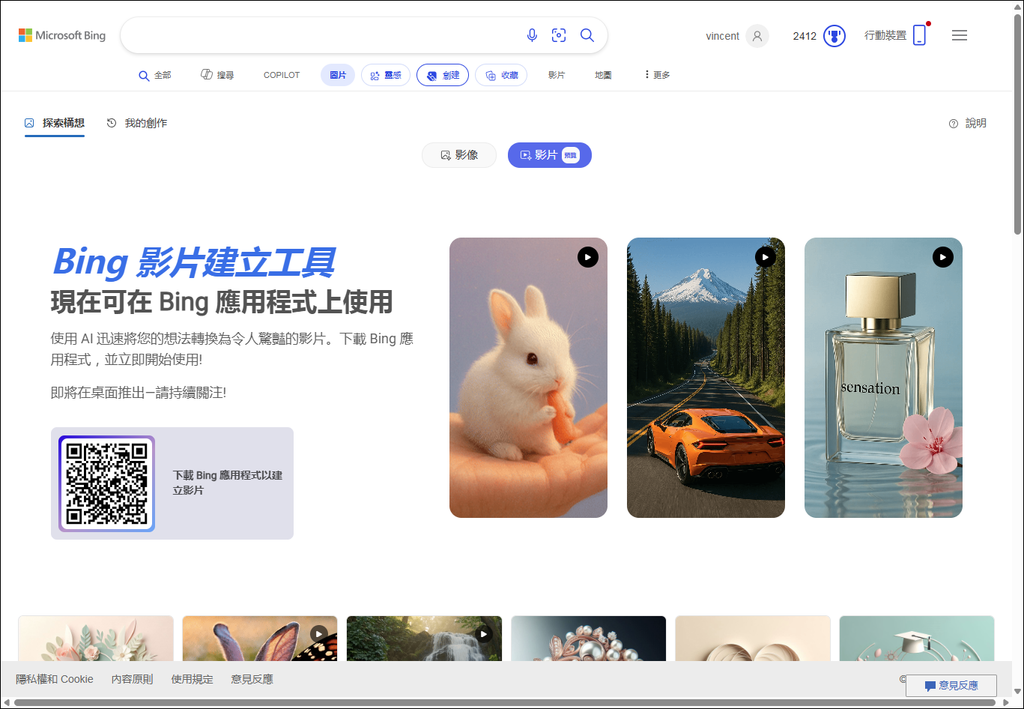Select the 搜尋 tab
This screenshot has height=709, width=1024.
[217, 75]
